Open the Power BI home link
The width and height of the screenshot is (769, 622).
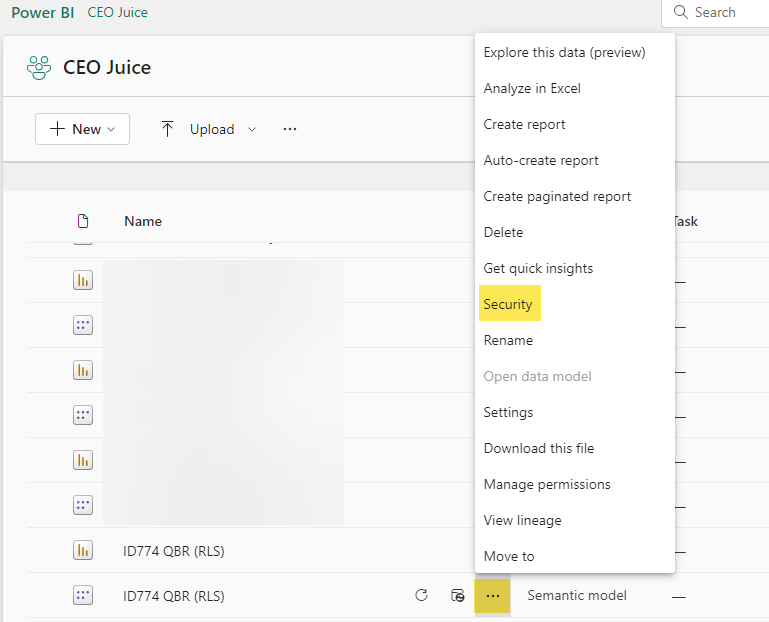(43, 13)
